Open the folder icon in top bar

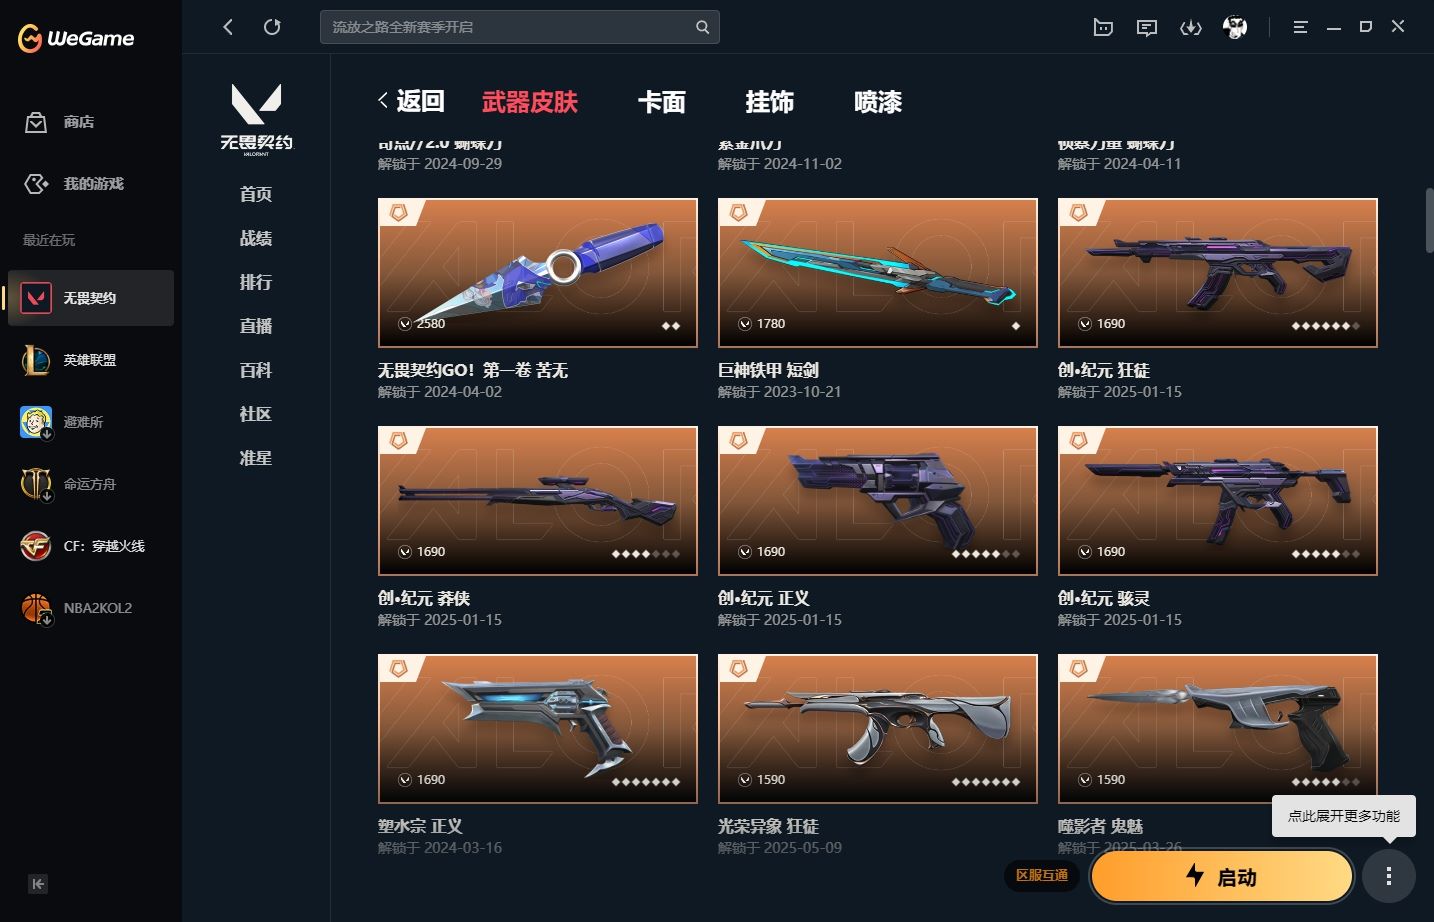1103,28
